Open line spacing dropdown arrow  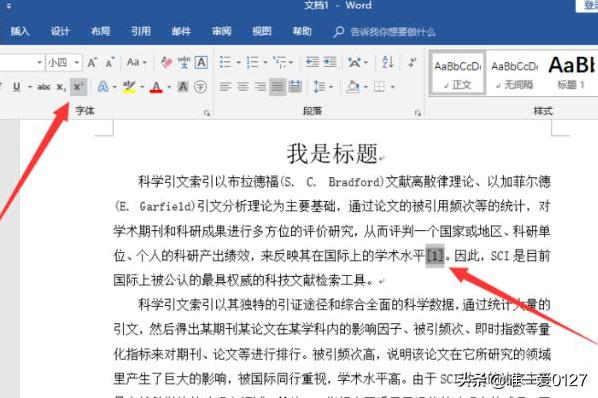pos(331,87)
